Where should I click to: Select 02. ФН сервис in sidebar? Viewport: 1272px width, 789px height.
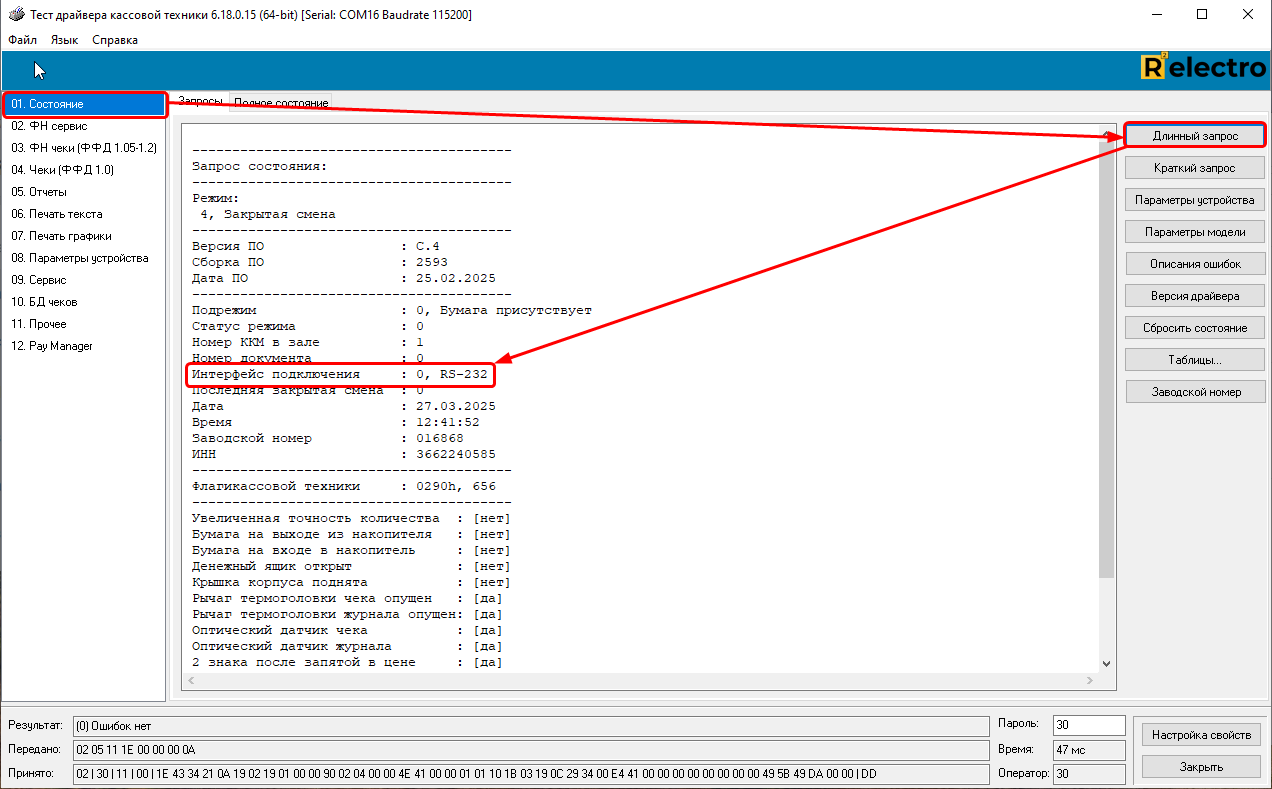tap(49, 126)
